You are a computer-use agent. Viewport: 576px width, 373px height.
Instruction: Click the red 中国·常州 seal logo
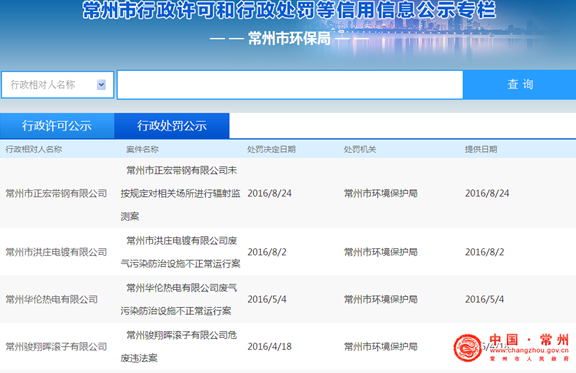pyautogui.click(x=467, y=348)
